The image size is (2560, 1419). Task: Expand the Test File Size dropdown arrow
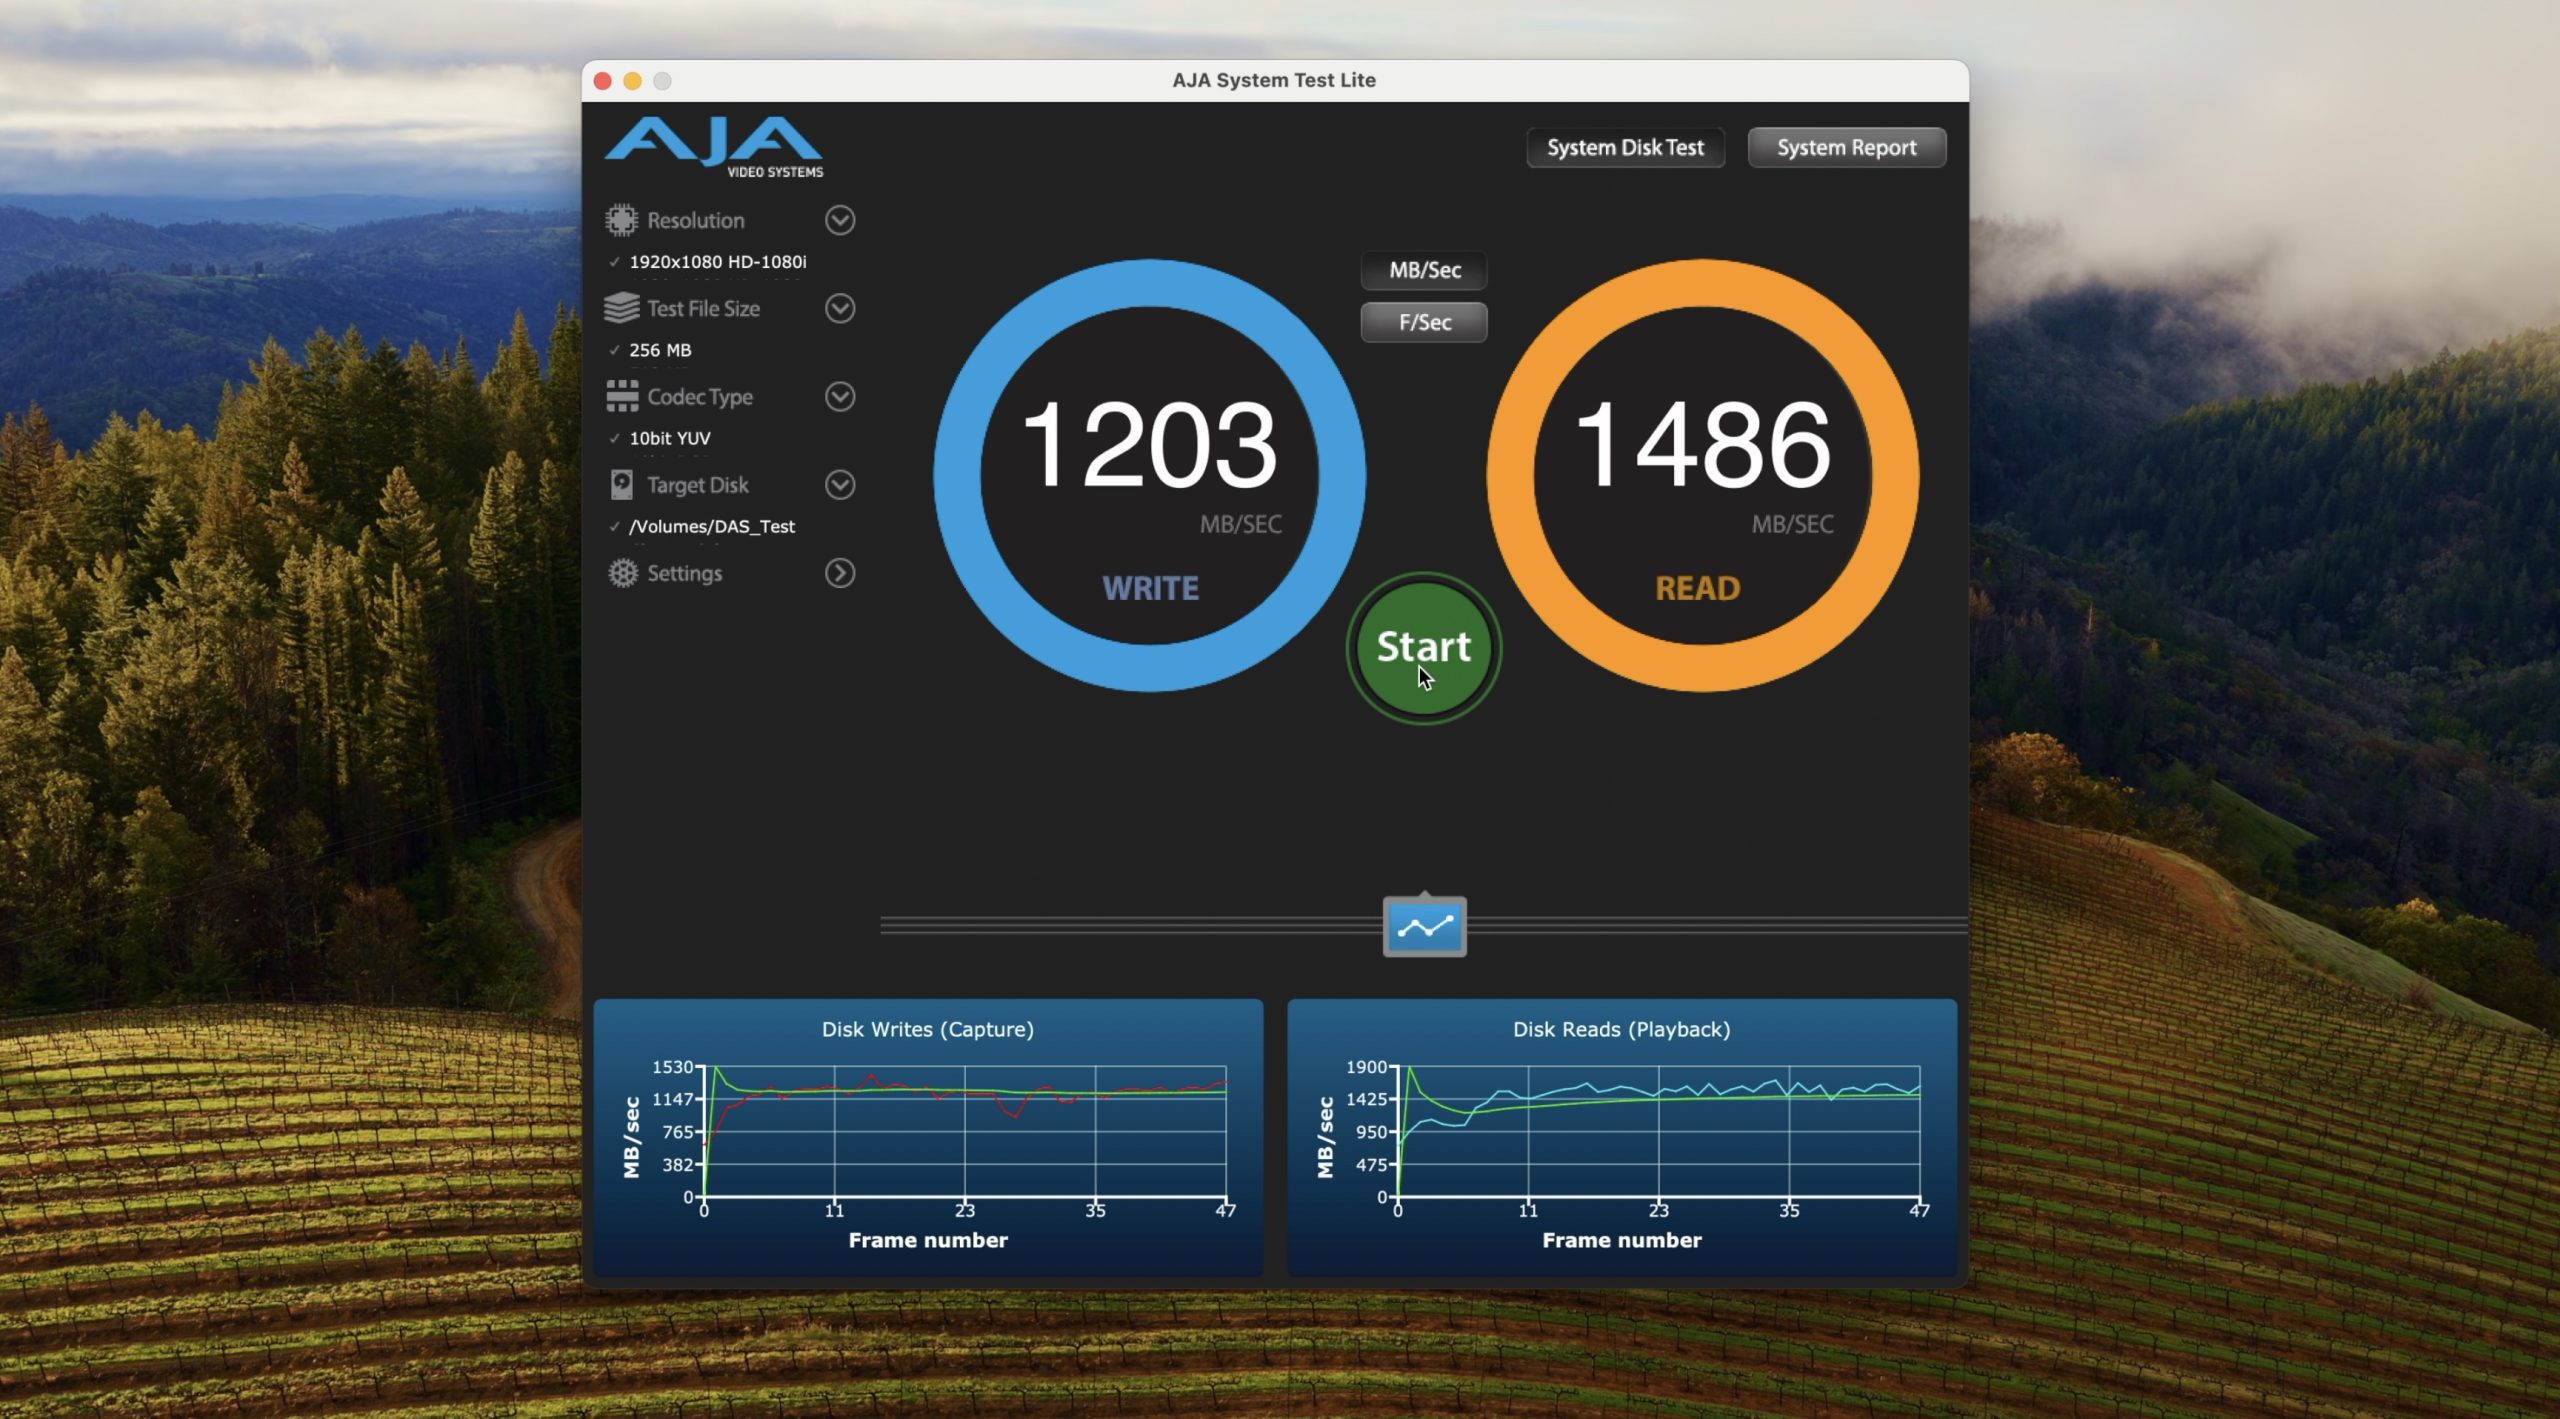tap(840, 308)
